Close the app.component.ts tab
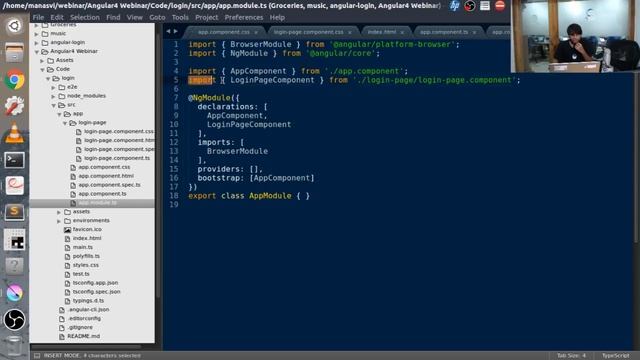This screenshot has width=640, height=360. pyautogui.click(x=474, y=32)
